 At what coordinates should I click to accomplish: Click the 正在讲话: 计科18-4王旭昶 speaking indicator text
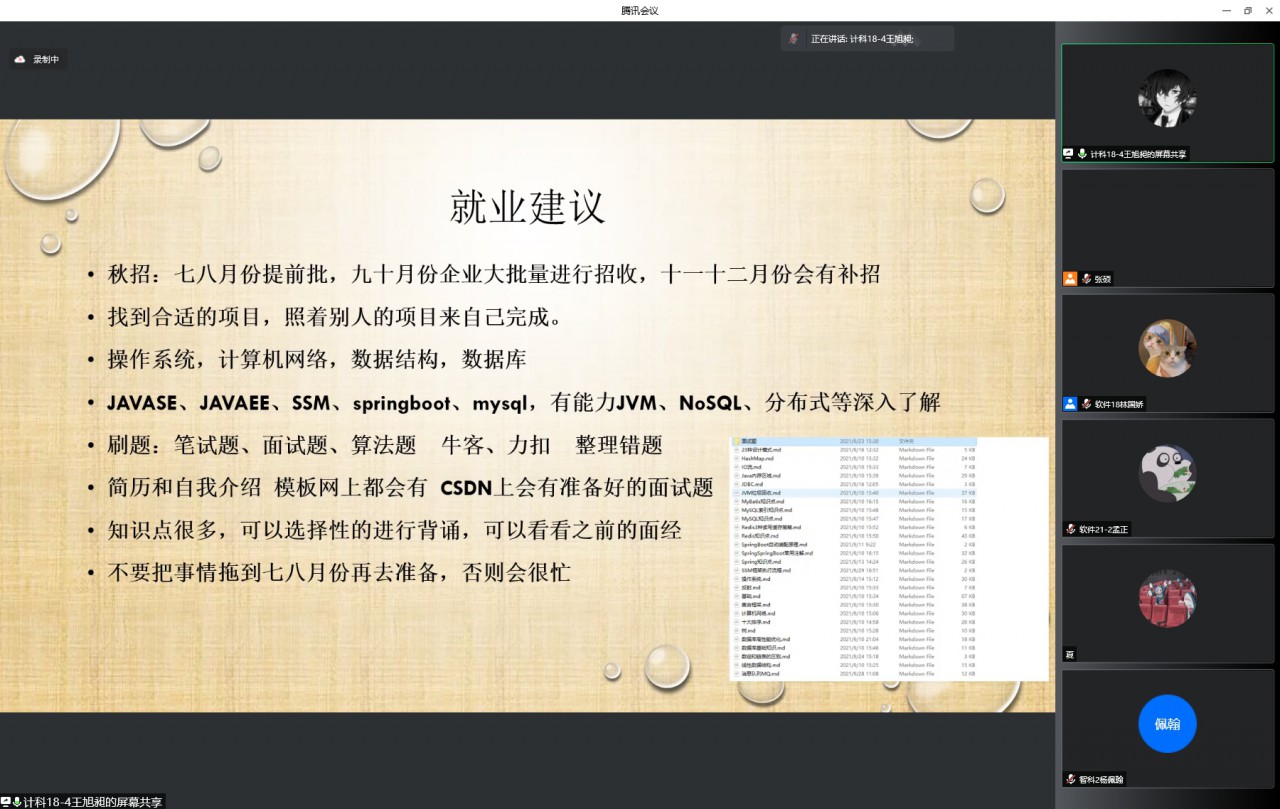click(x=864, y=39)
